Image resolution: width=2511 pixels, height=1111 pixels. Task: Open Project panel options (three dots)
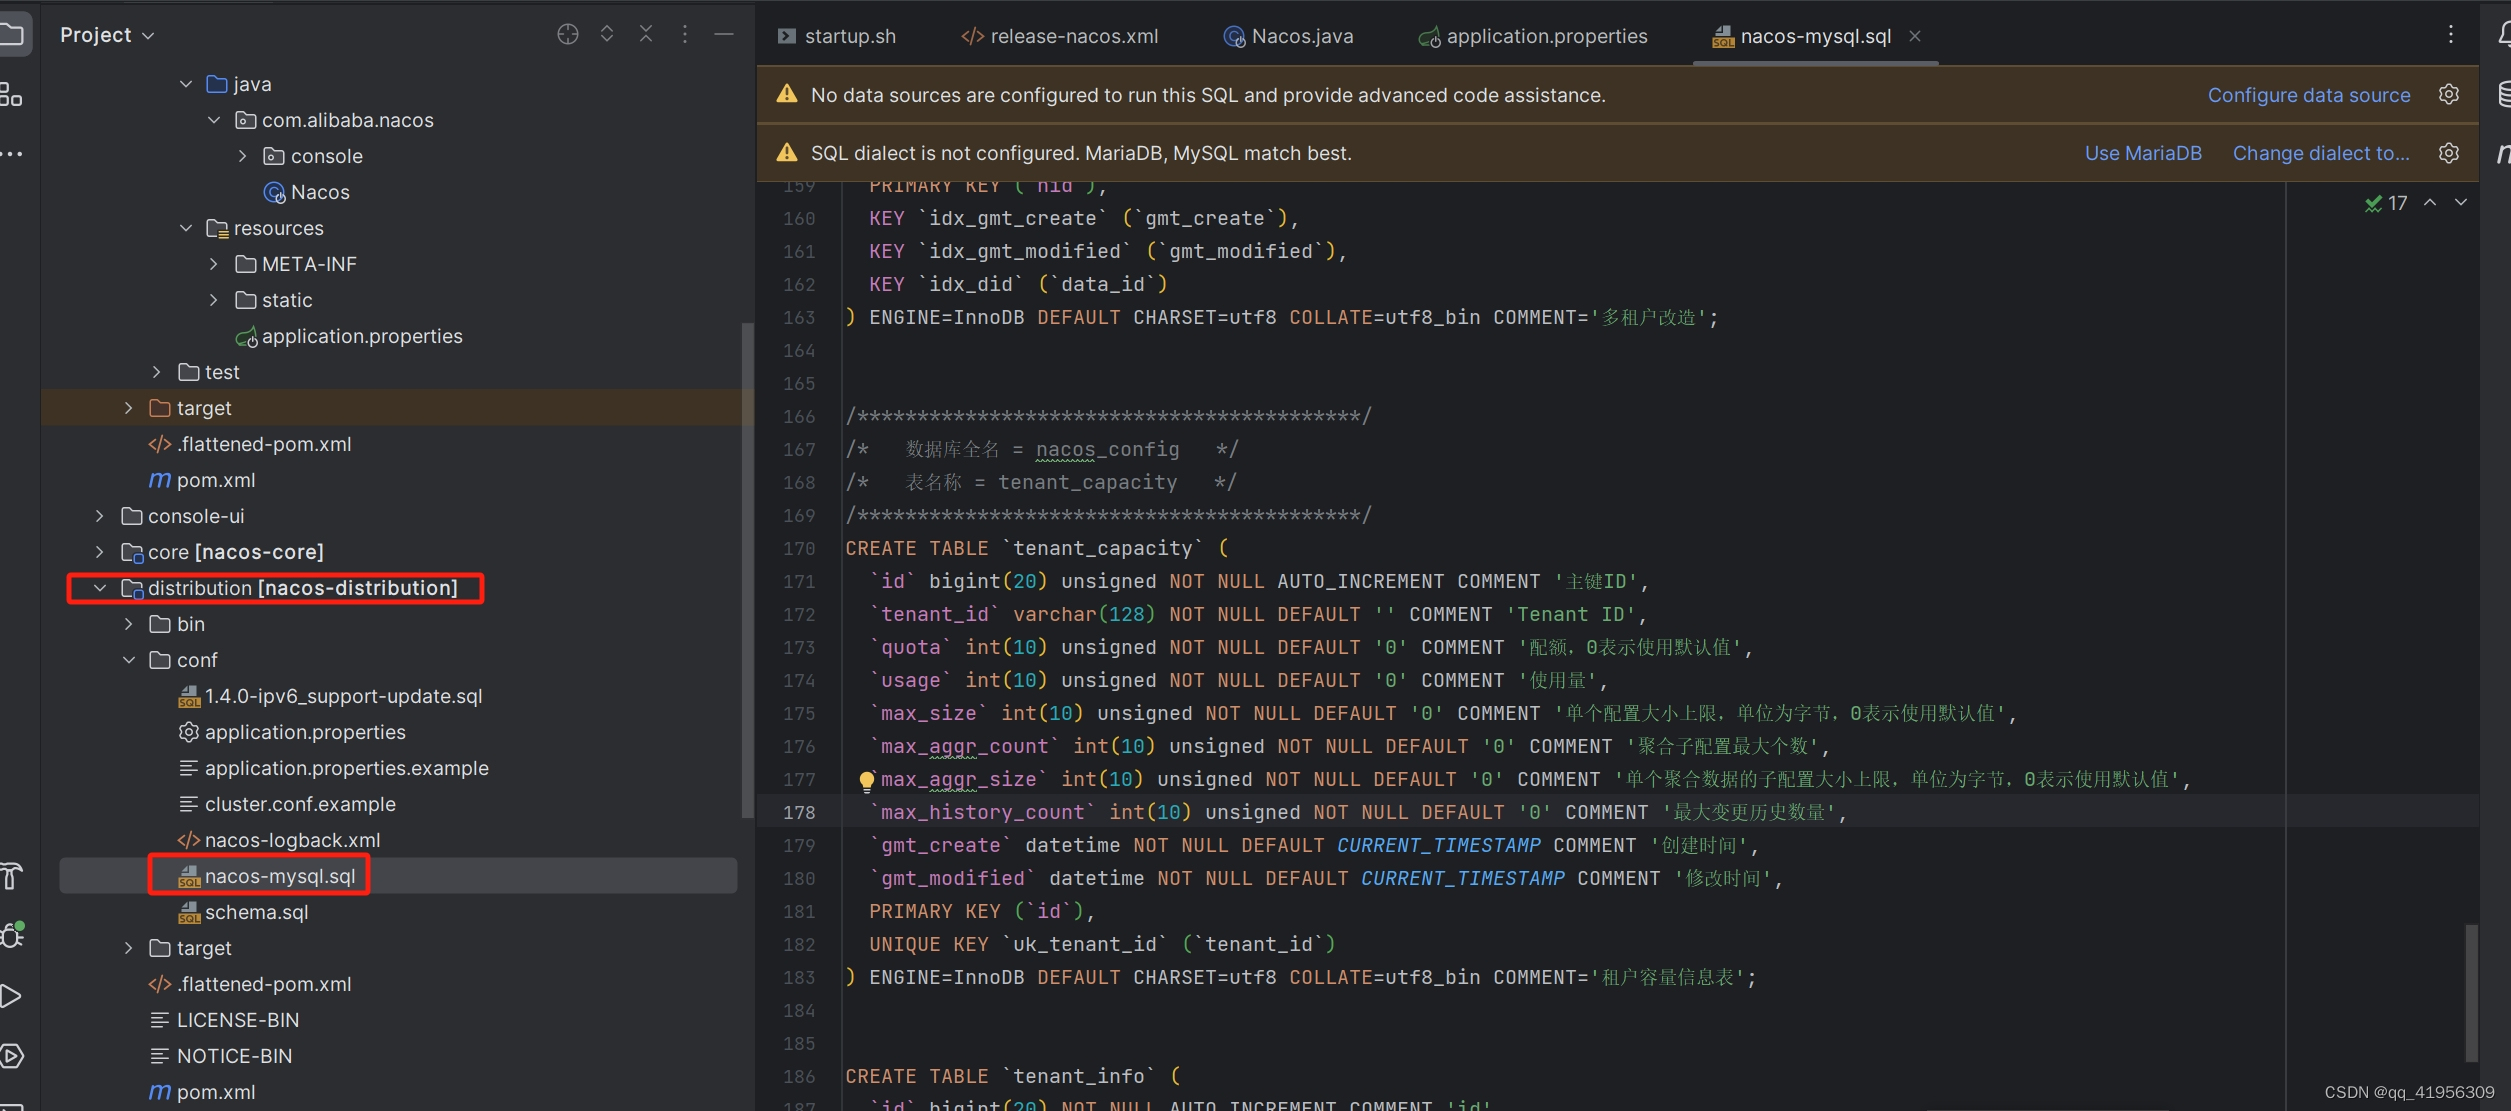click(685, 34)
